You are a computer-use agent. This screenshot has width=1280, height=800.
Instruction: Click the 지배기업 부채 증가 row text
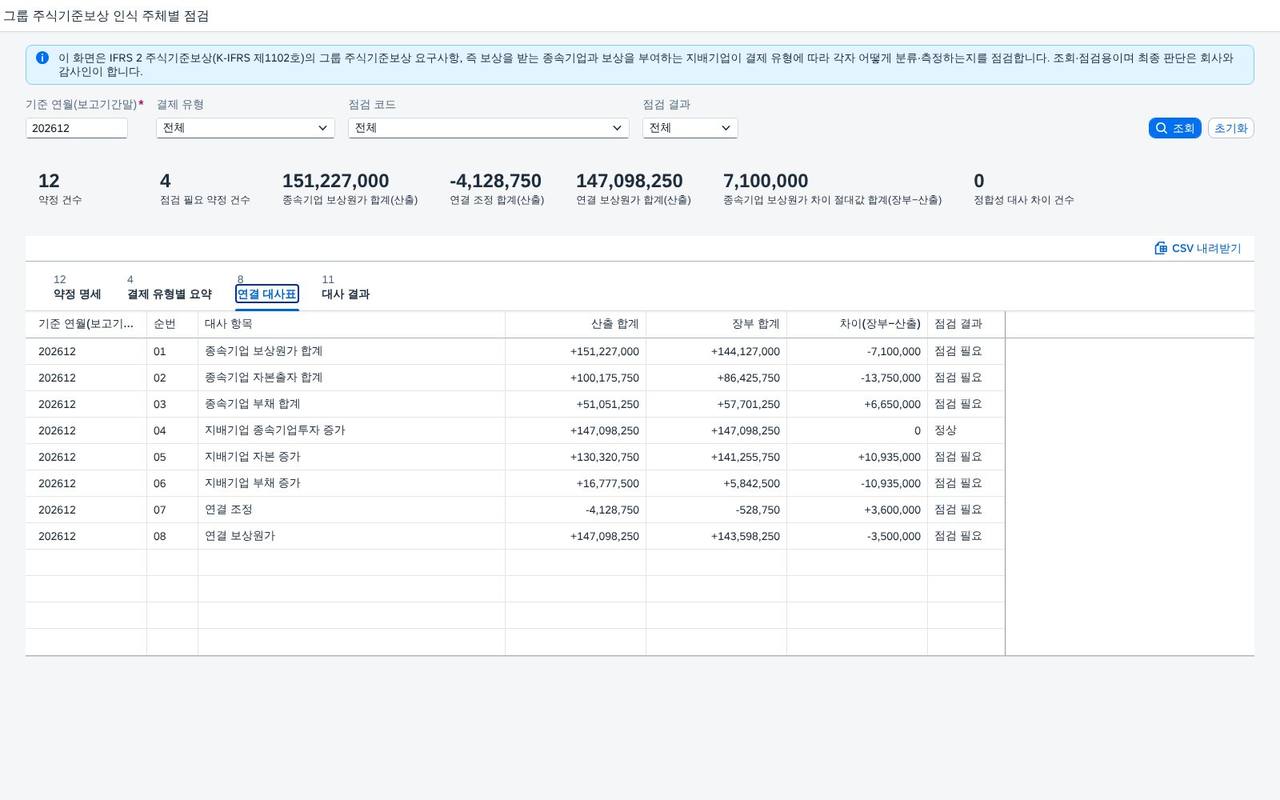pos(252,483)
